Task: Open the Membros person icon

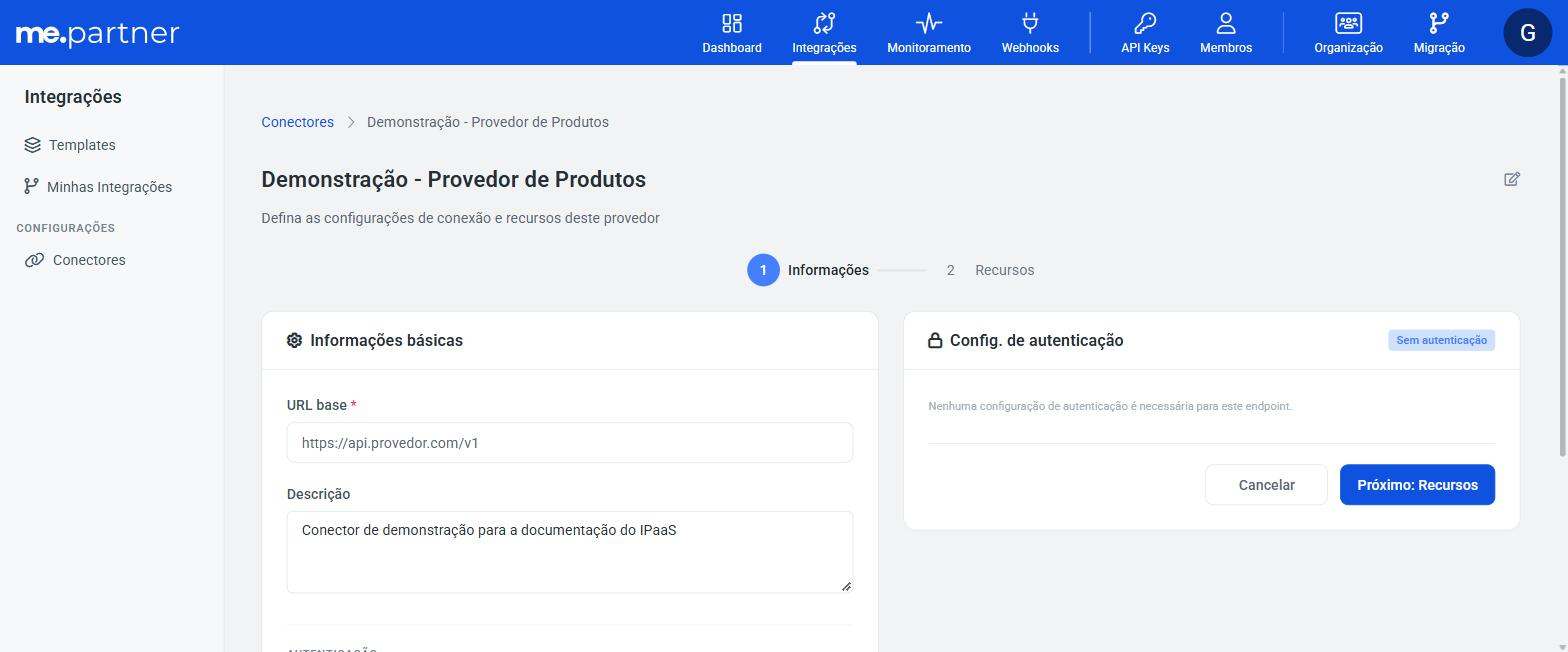Action: [x=1226, y=23]
